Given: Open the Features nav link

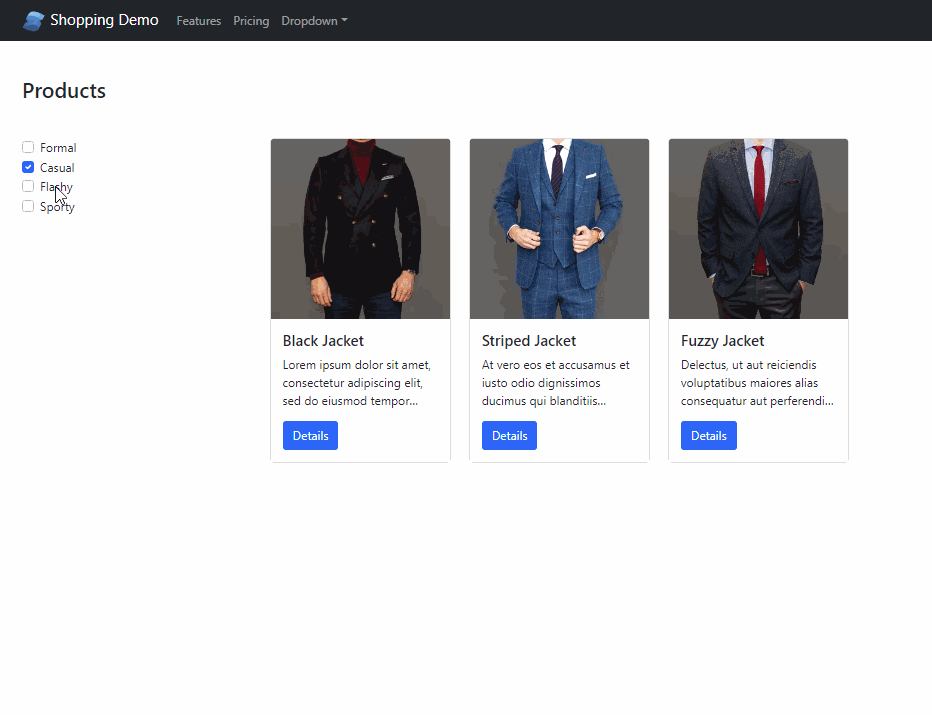Looking at the screenshot, I should pyautogui.click(x=199, y=21).
